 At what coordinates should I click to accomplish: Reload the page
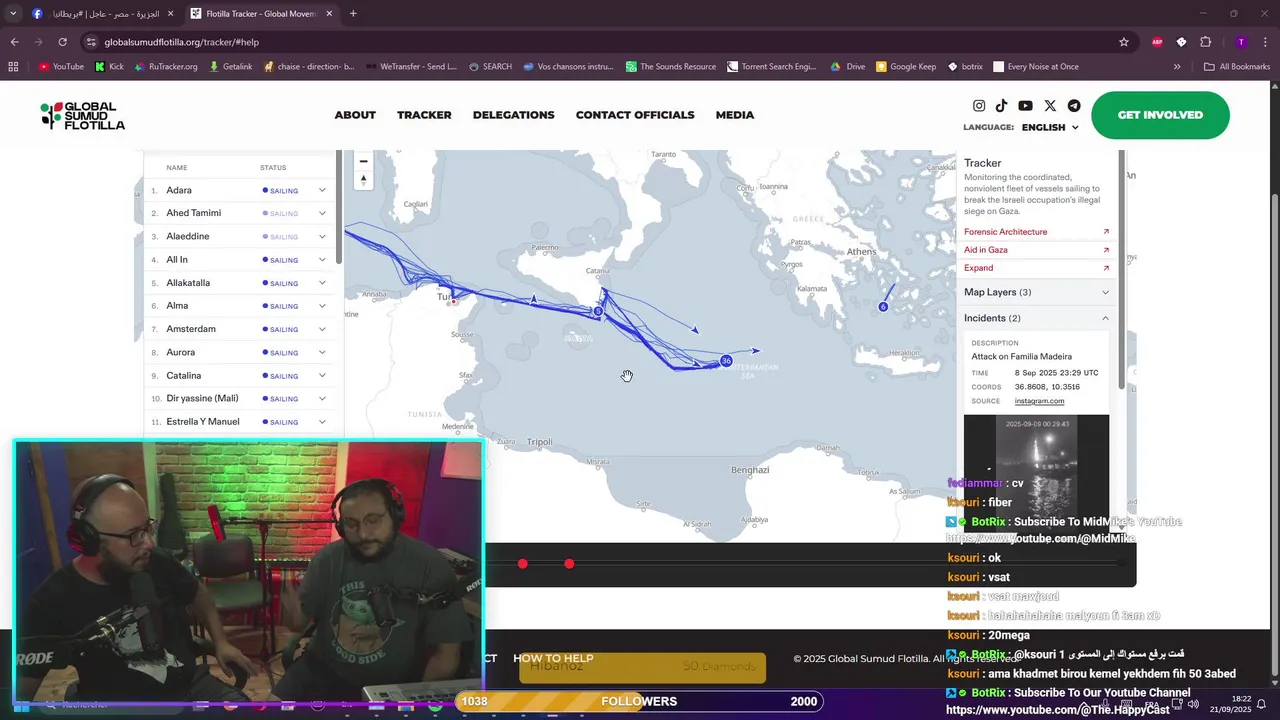[62, 42]
